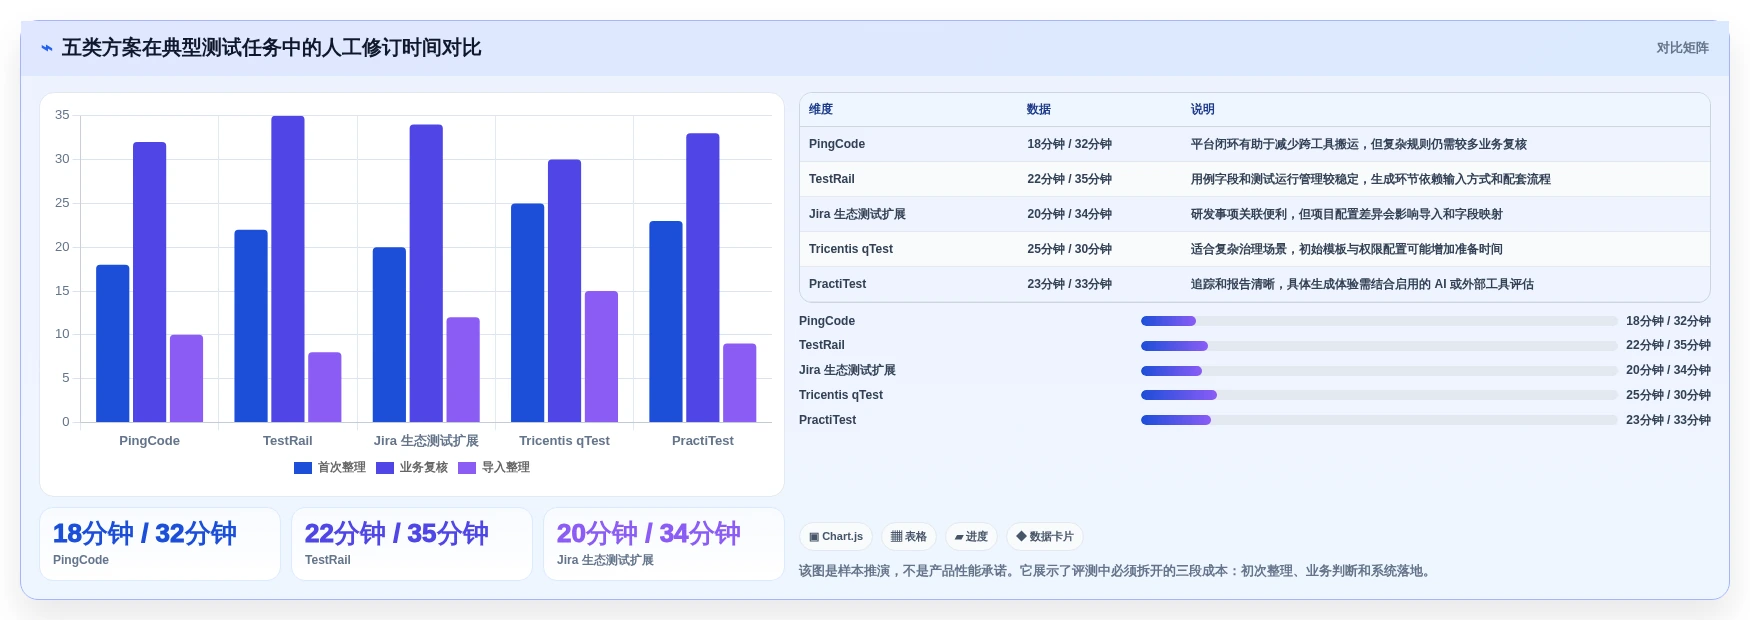Click the Chart.js tag chip
The width and height of the screenshot is (1750, 620).
836,537
